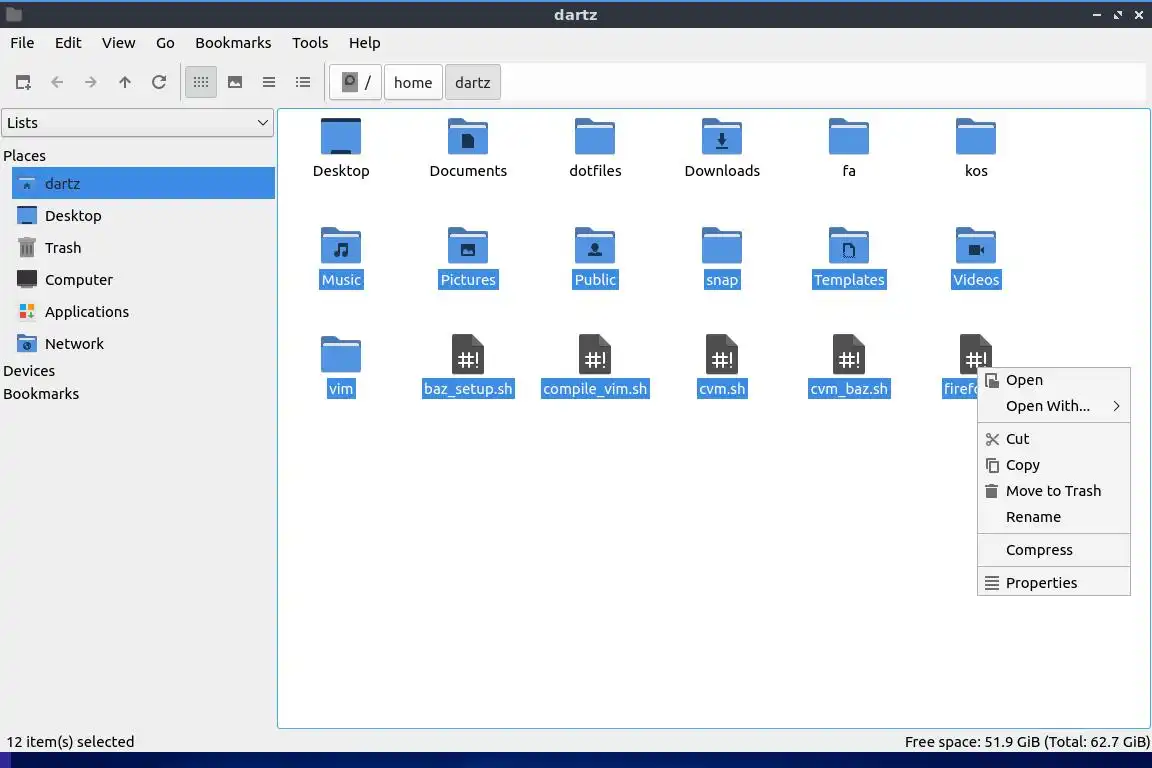1152x768 pixels.
Task: Go forward with the right arrow
Action: pyautogui.click(x=90, y=82)
